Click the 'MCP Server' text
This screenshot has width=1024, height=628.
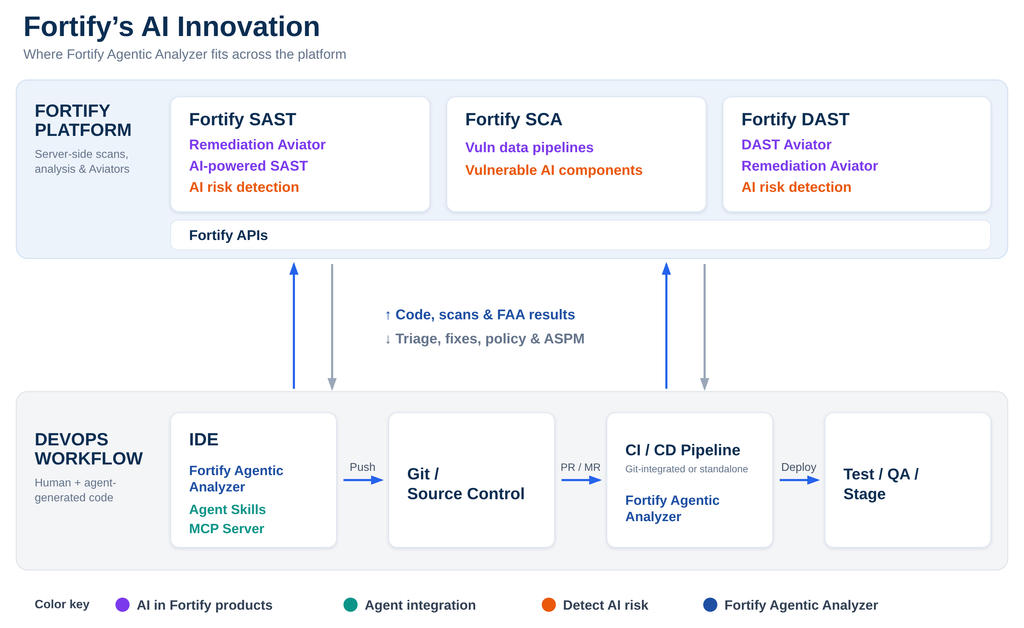click(227, 529)
